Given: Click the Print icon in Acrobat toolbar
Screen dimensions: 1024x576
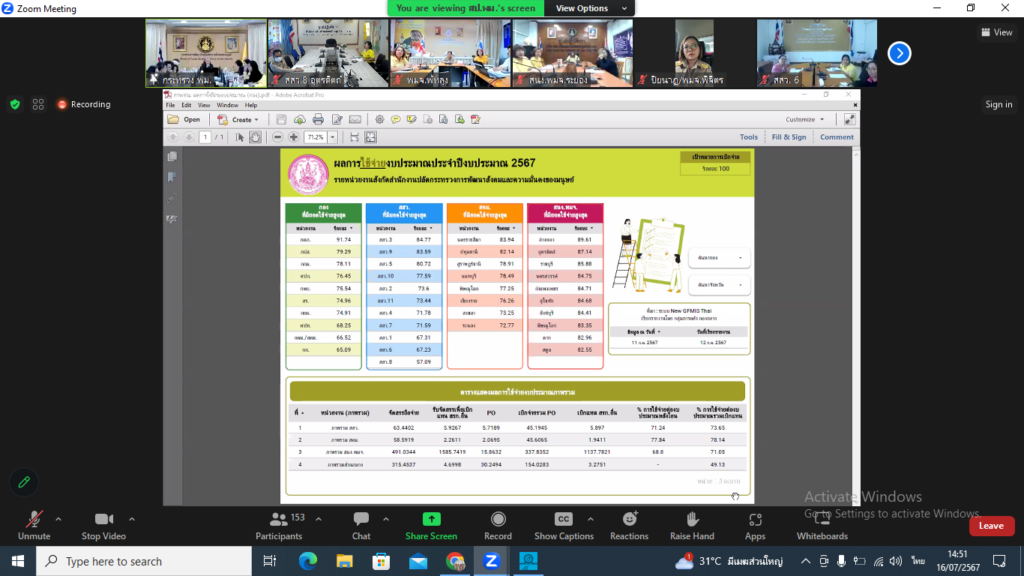Looking at the screenshot, I should 318,120.
